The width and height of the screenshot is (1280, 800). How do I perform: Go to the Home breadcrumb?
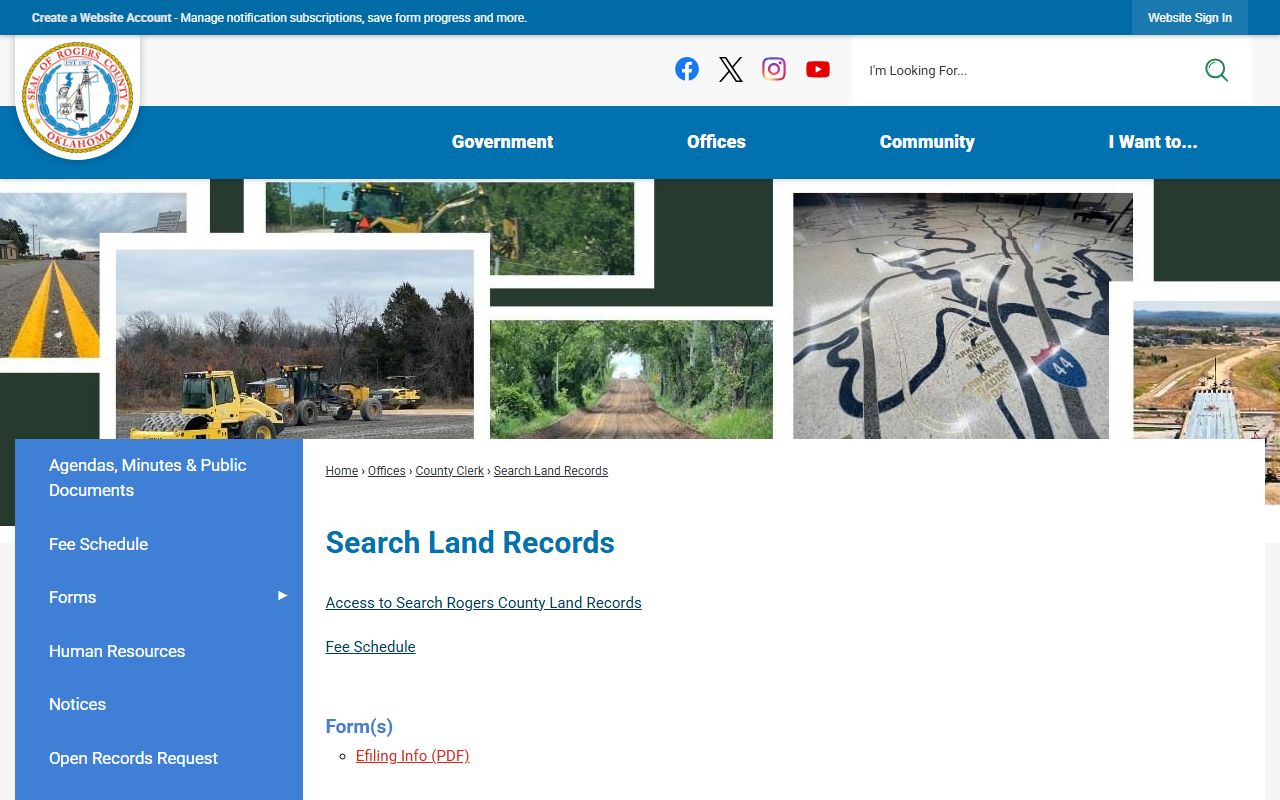coord(341,471)
